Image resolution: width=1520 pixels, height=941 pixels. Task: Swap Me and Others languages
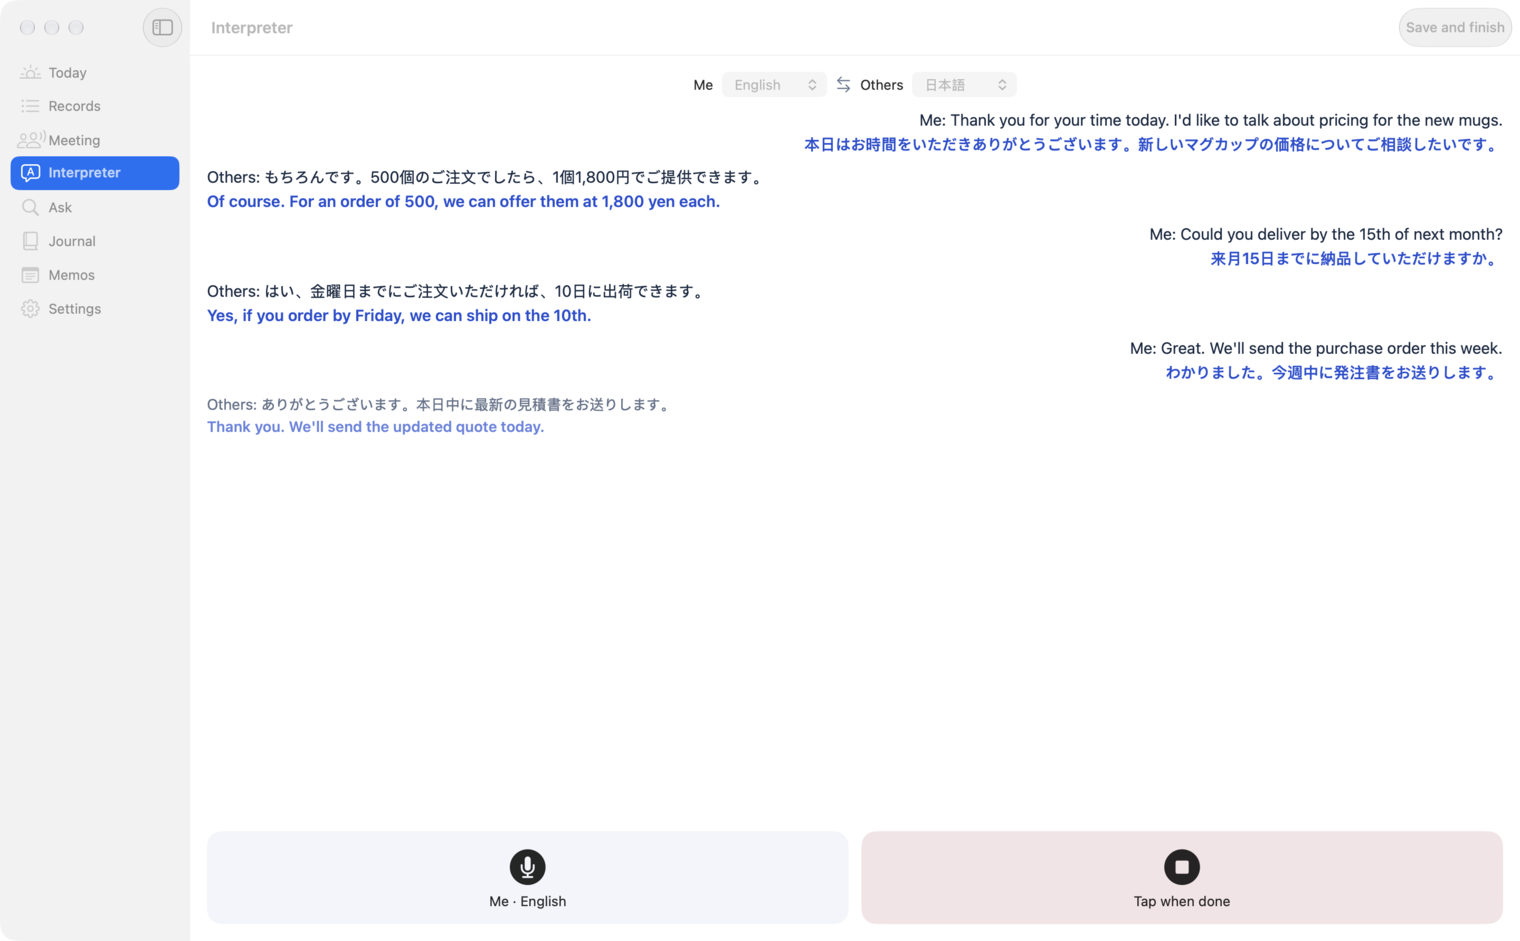[843, 85]
